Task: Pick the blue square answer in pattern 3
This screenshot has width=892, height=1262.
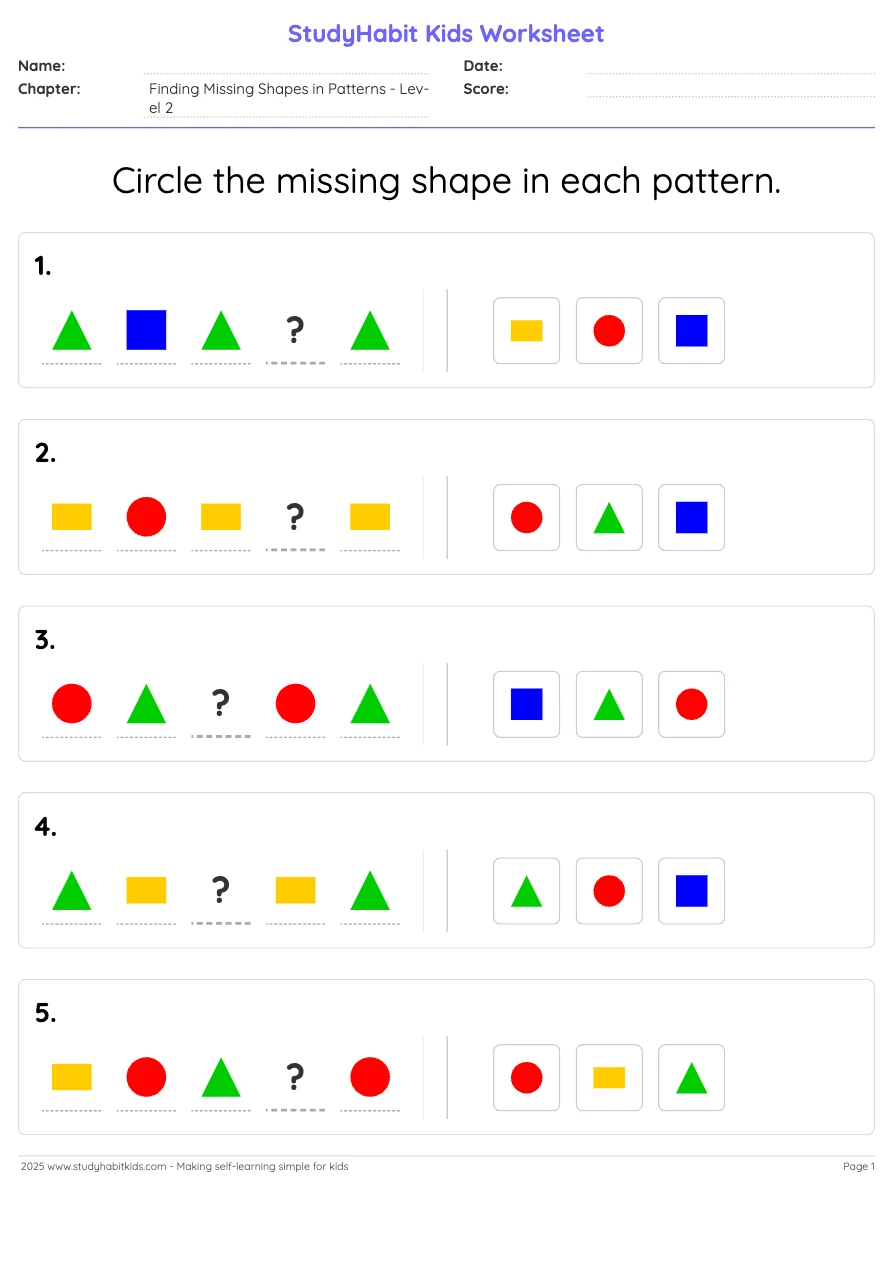Action: [x=526, y=704]
